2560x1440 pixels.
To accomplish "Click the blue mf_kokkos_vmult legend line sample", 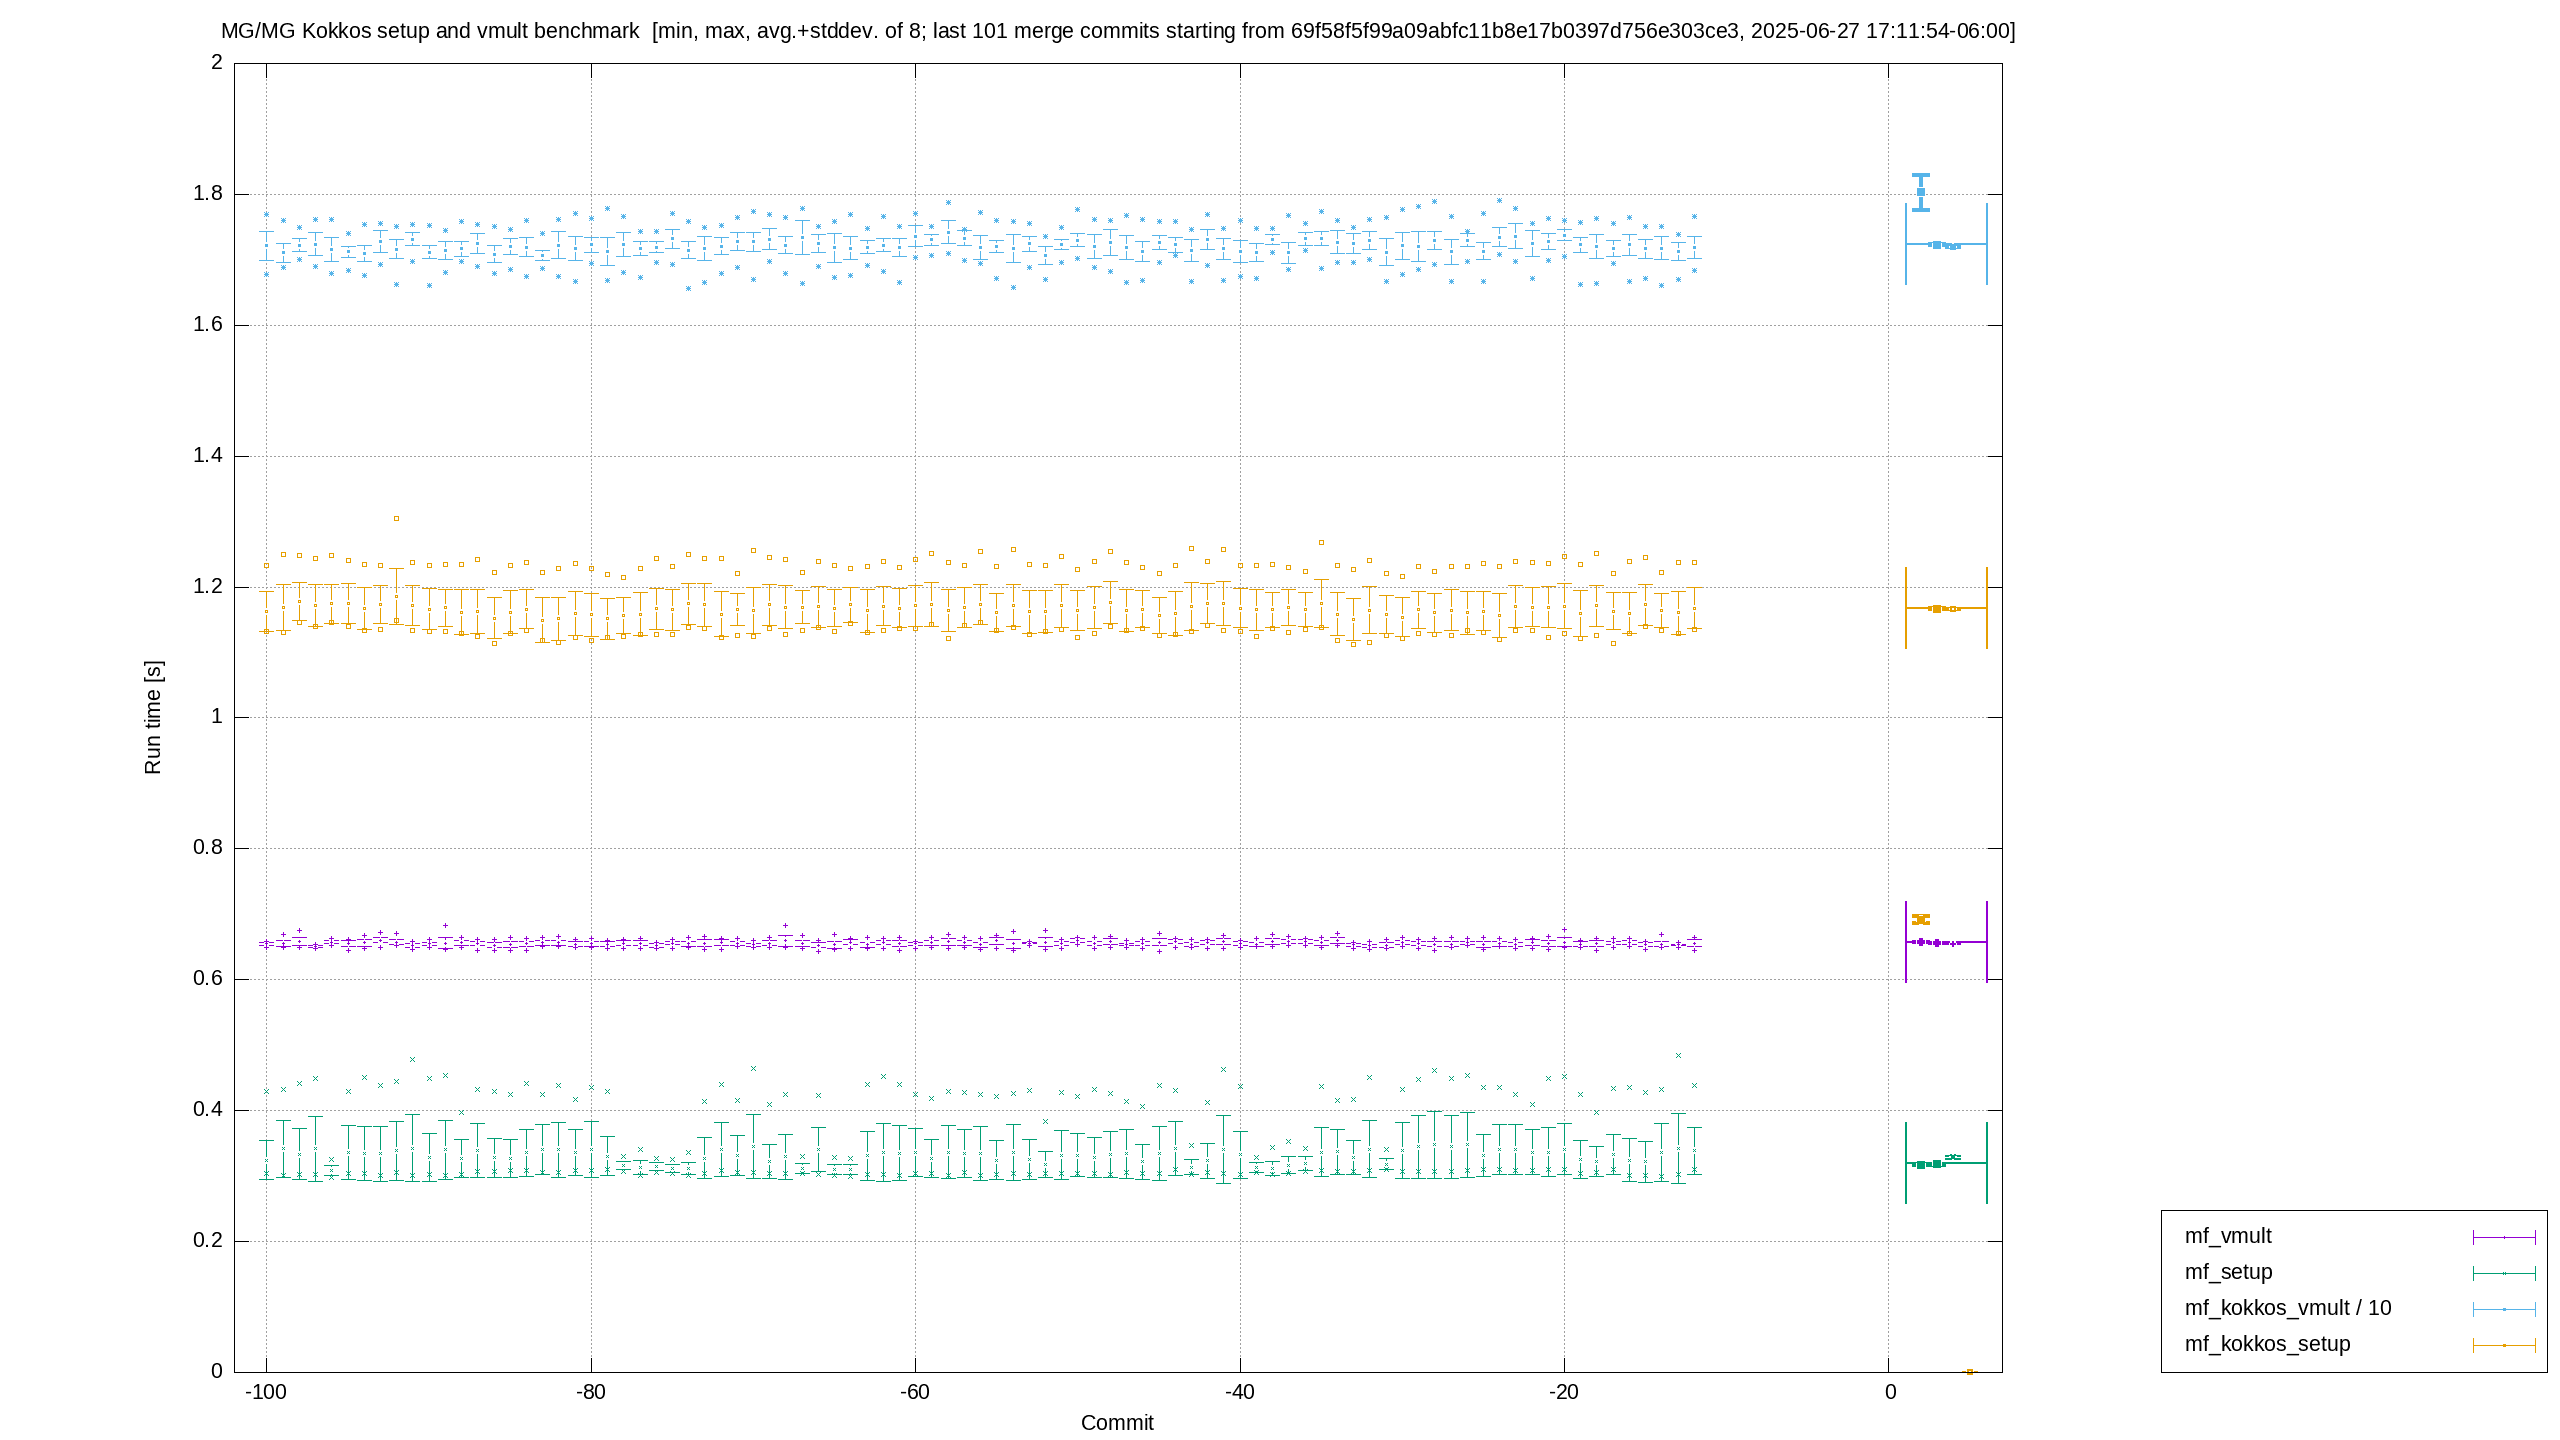I will (2504, 1310).
